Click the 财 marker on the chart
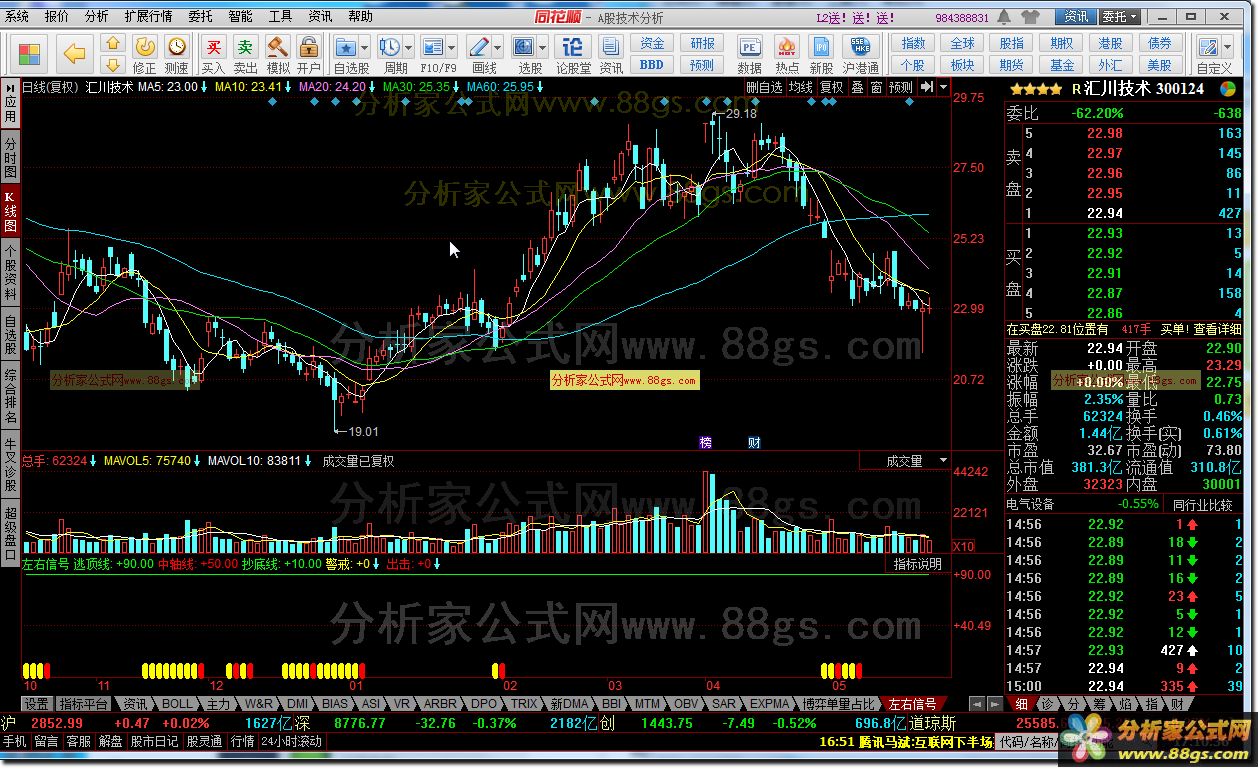1260x769 pixels. 754,442
